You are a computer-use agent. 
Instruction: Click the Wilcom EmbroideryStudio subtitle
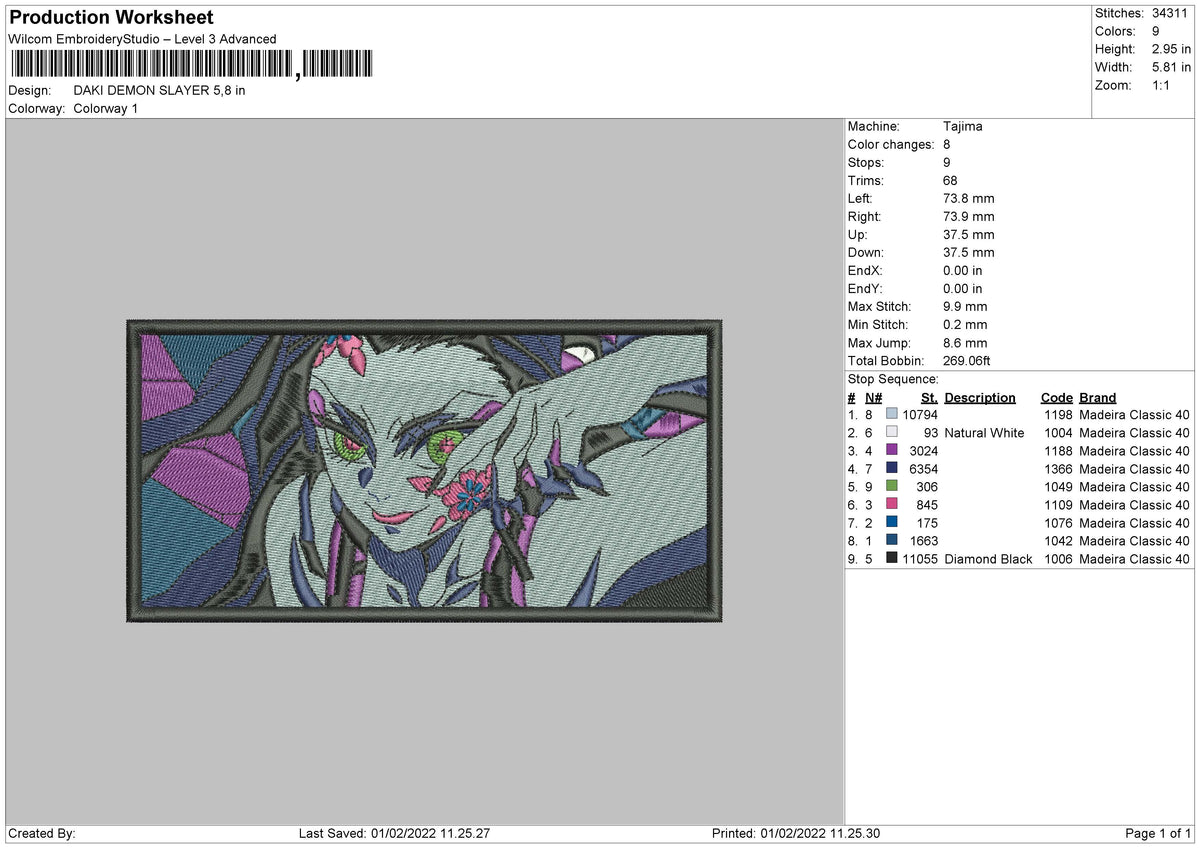point(143,39)
